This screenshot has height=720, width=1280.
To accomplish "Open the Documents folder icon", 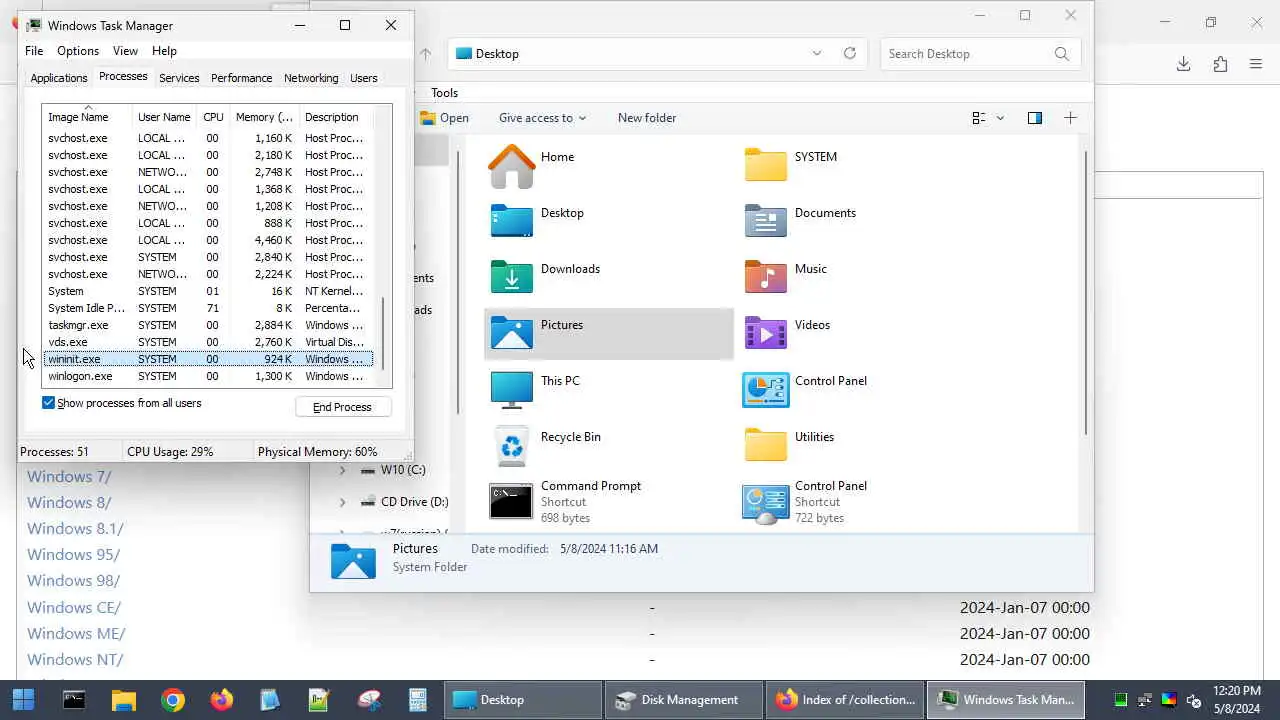I will tap(765, 222).
